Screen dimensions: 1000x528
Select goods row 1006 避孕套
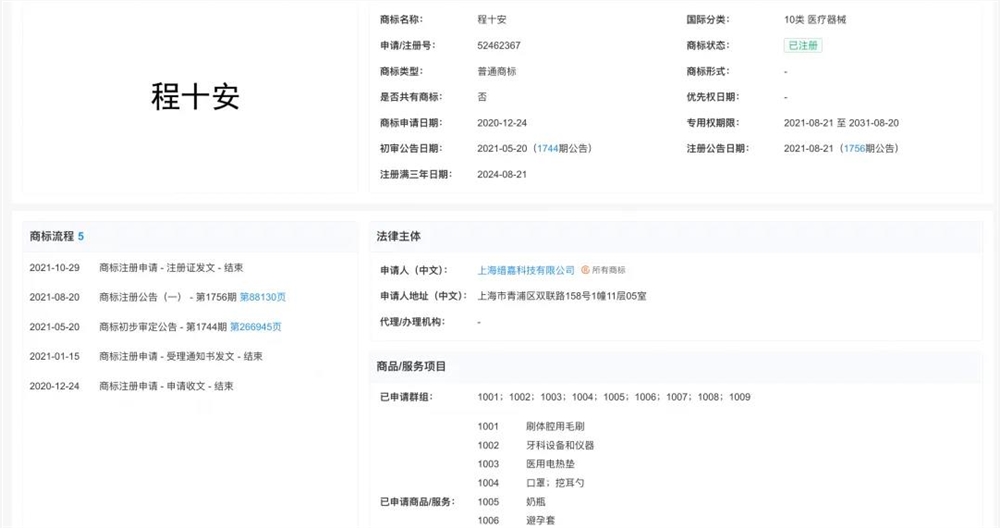pyautogui.click(x=516, y=521)
